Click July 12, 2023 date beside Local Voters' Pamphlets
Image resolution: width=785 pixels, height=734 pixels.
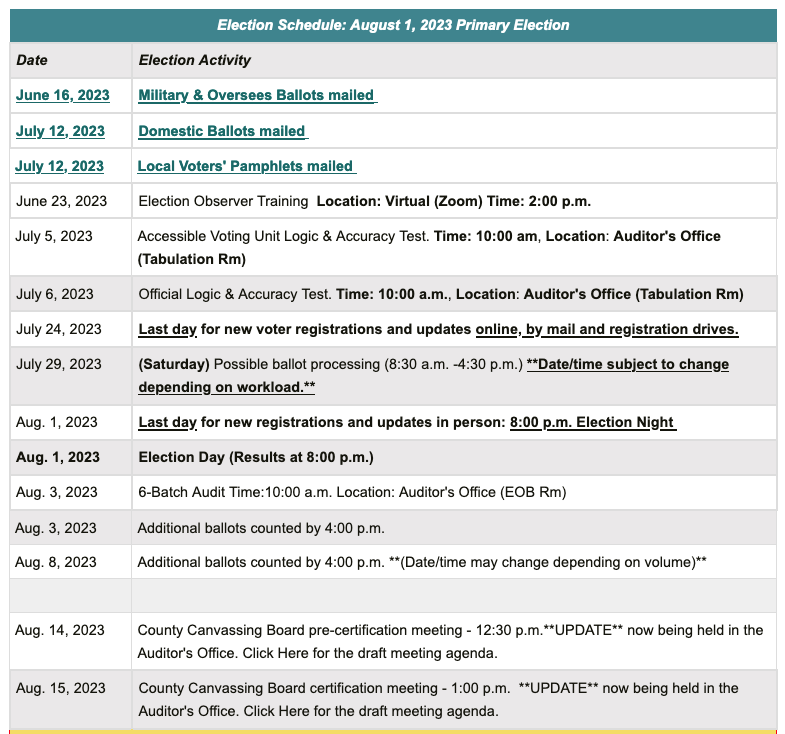coord(61,166)
